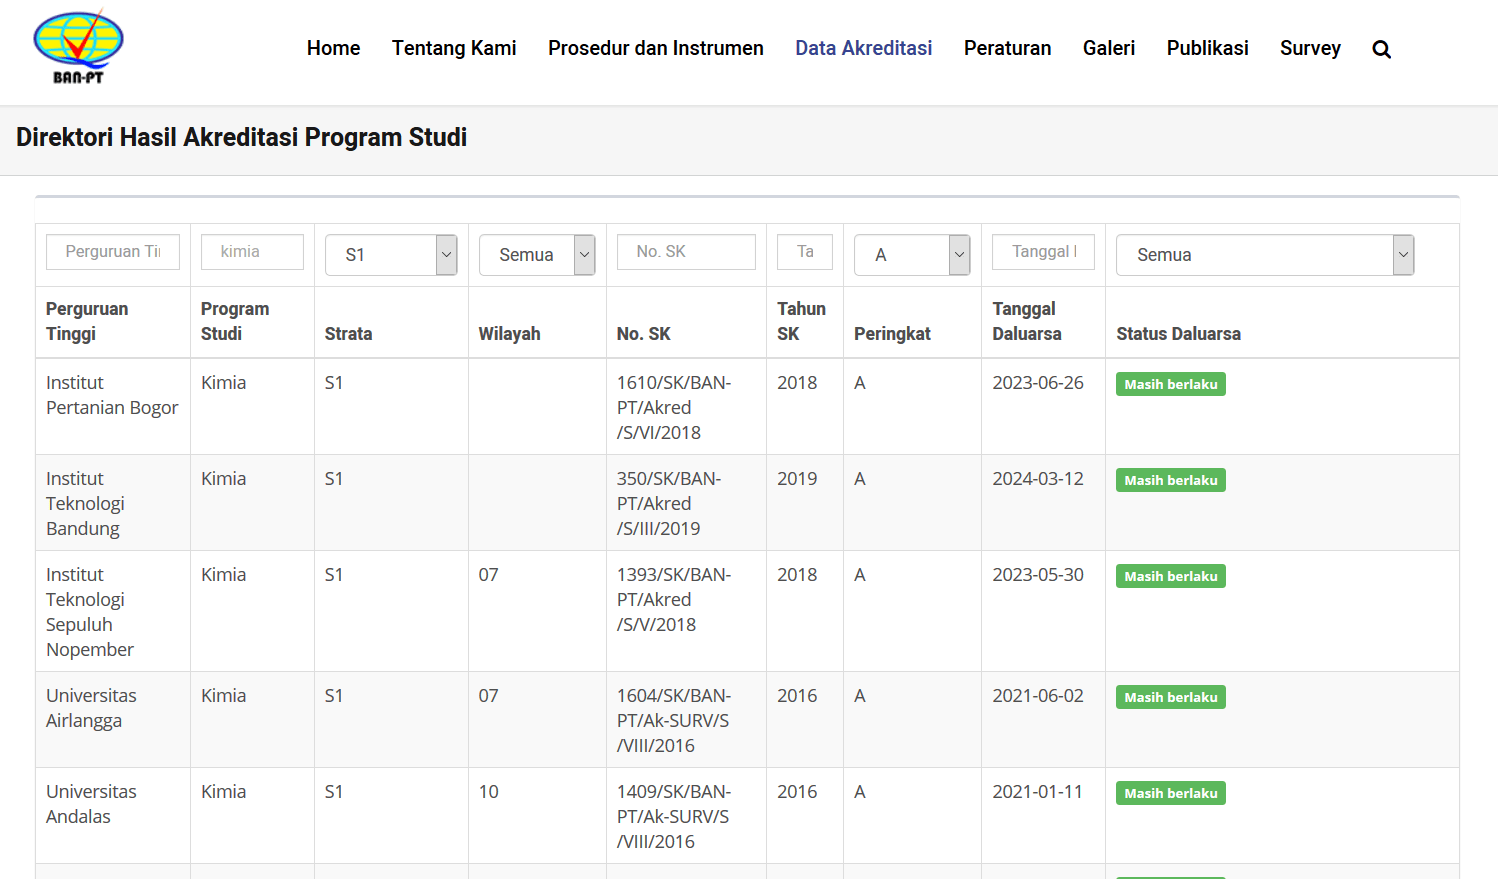Click SK number 350/SK/BAN-PT/Akred/S/III/2019

pyautogui.click(x=669, y=503)
